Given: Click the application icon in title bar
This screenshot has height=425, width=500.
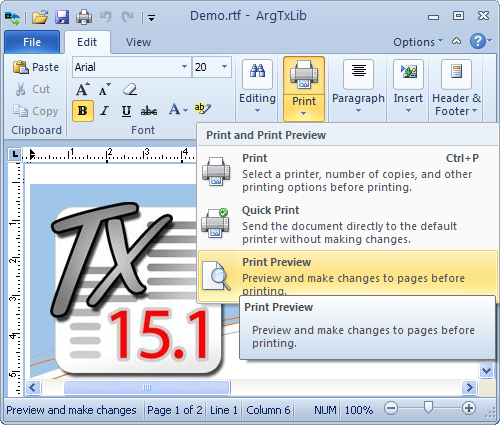Looking at the screenshot, I should (x=12, y=17).
